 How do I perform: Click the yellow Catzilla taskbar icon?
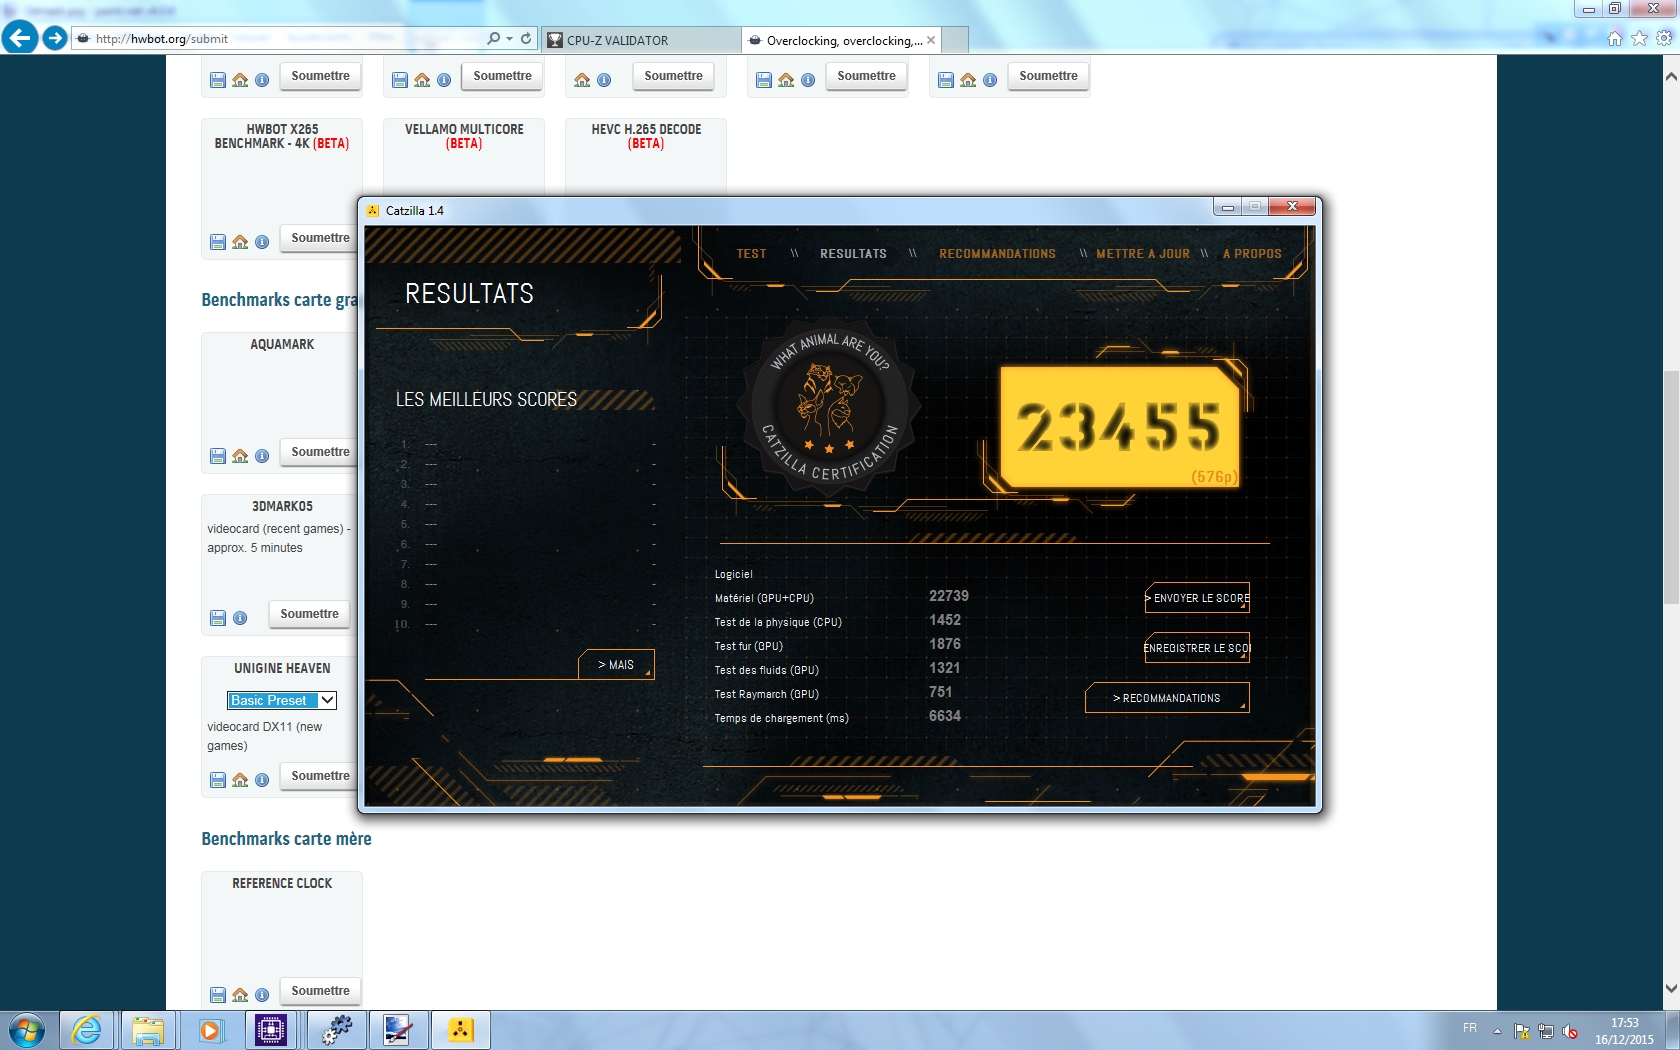coord(460,1030)
